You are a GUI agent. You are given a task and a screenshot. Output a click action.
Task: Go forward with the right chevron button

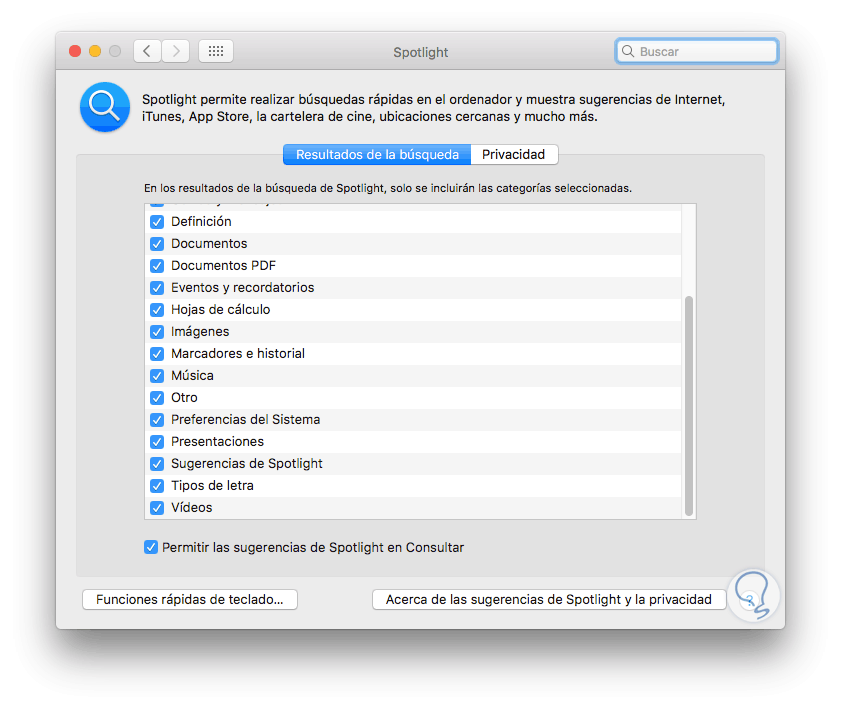[175, 51]
